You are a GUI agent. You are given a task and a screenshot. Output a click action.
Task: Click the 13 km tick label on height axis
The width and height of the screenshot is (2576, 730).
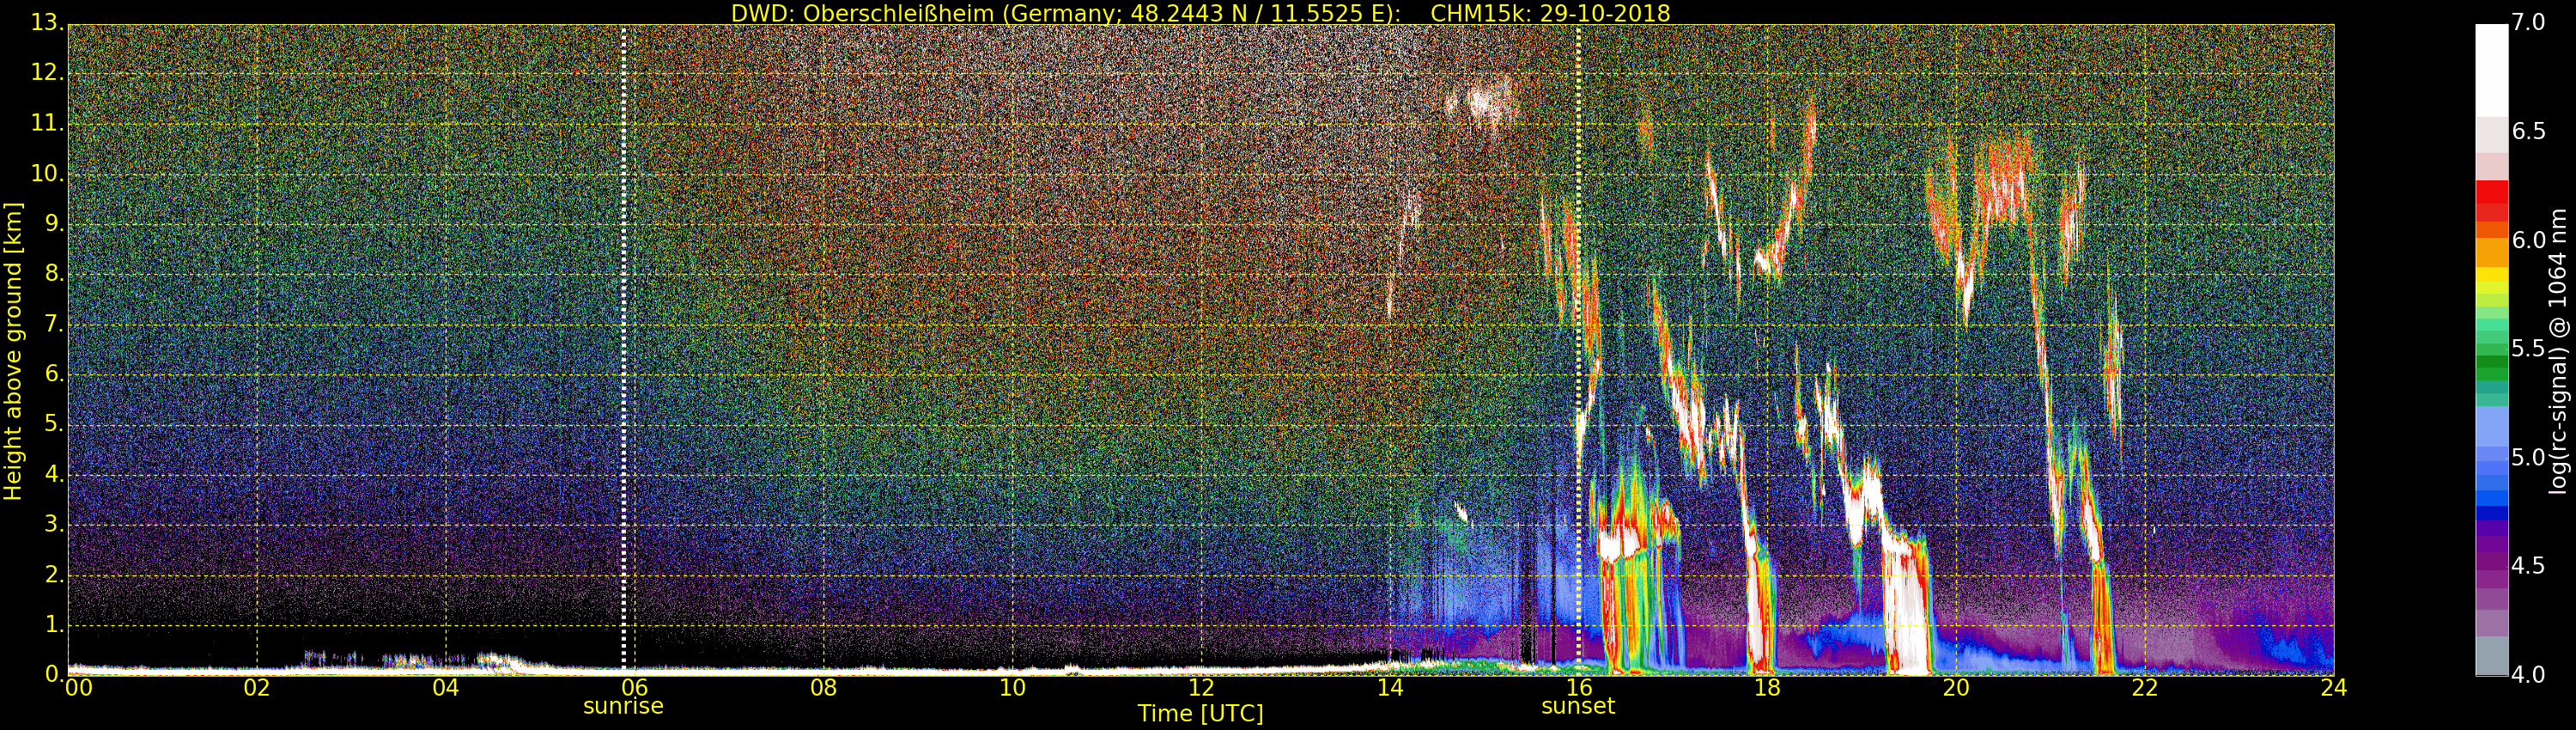[x=46, y=24]
